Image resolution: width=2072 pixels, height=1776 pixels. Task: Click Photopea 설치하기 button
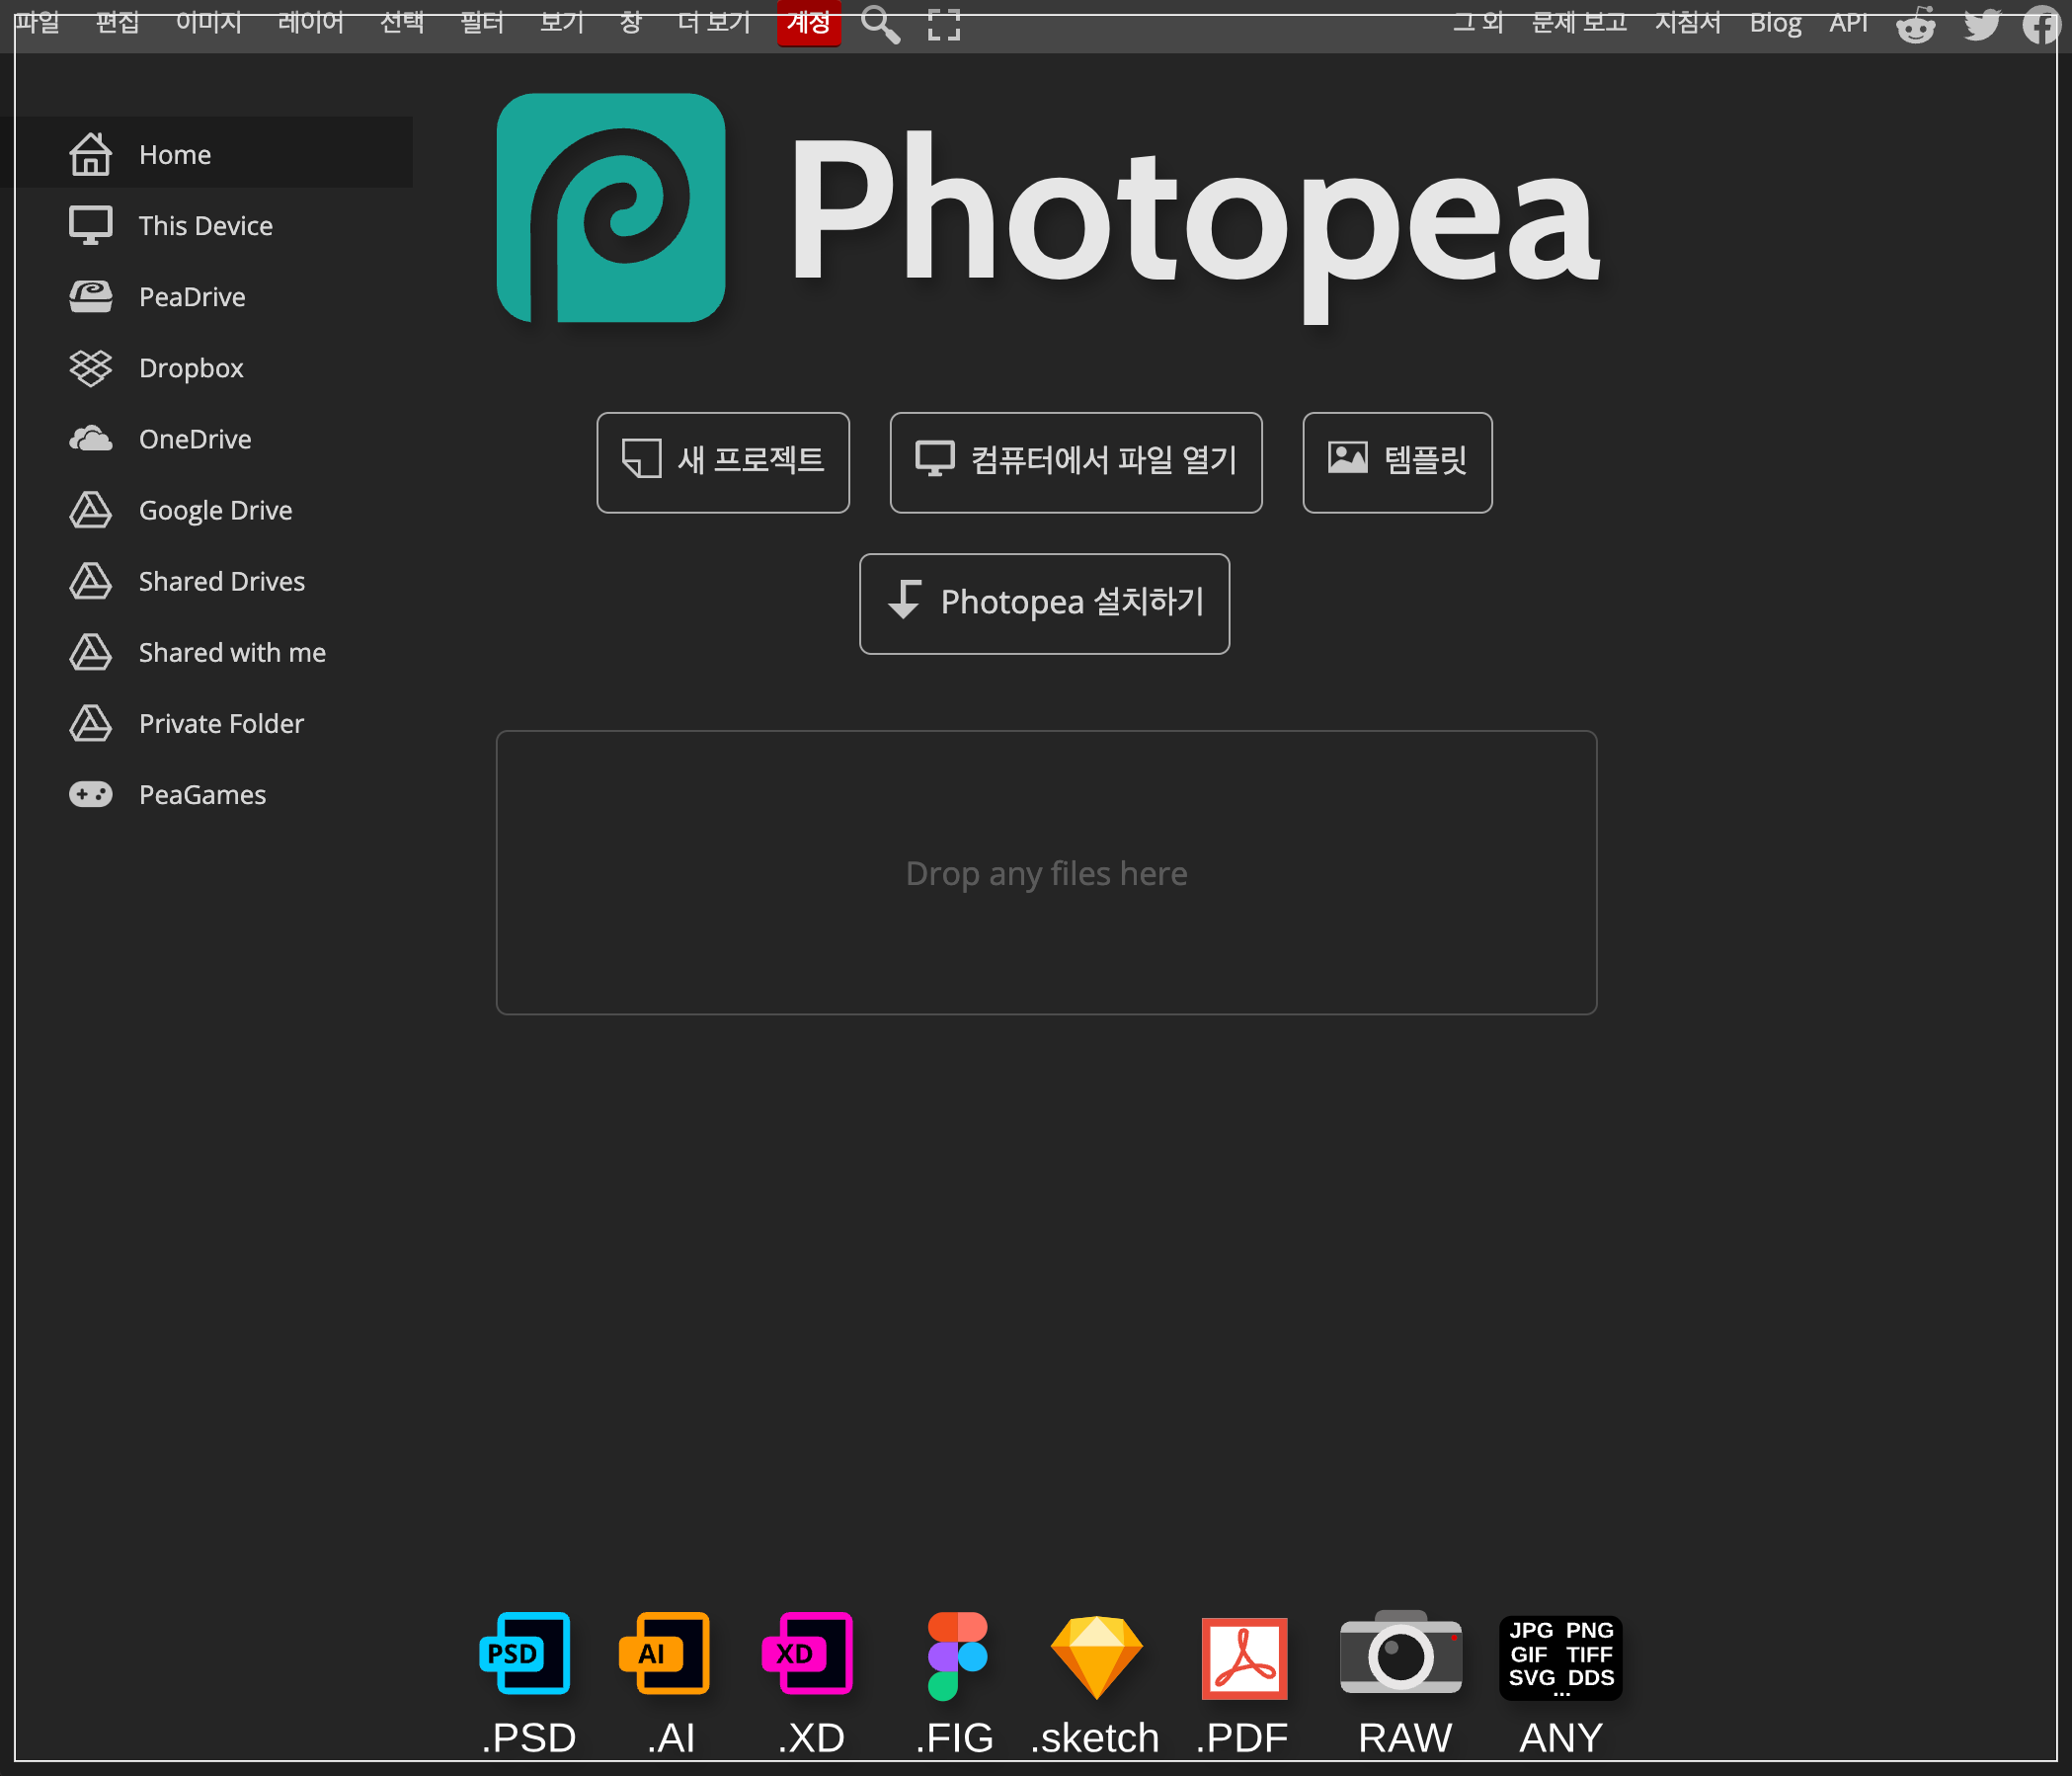pos(1044,603)
